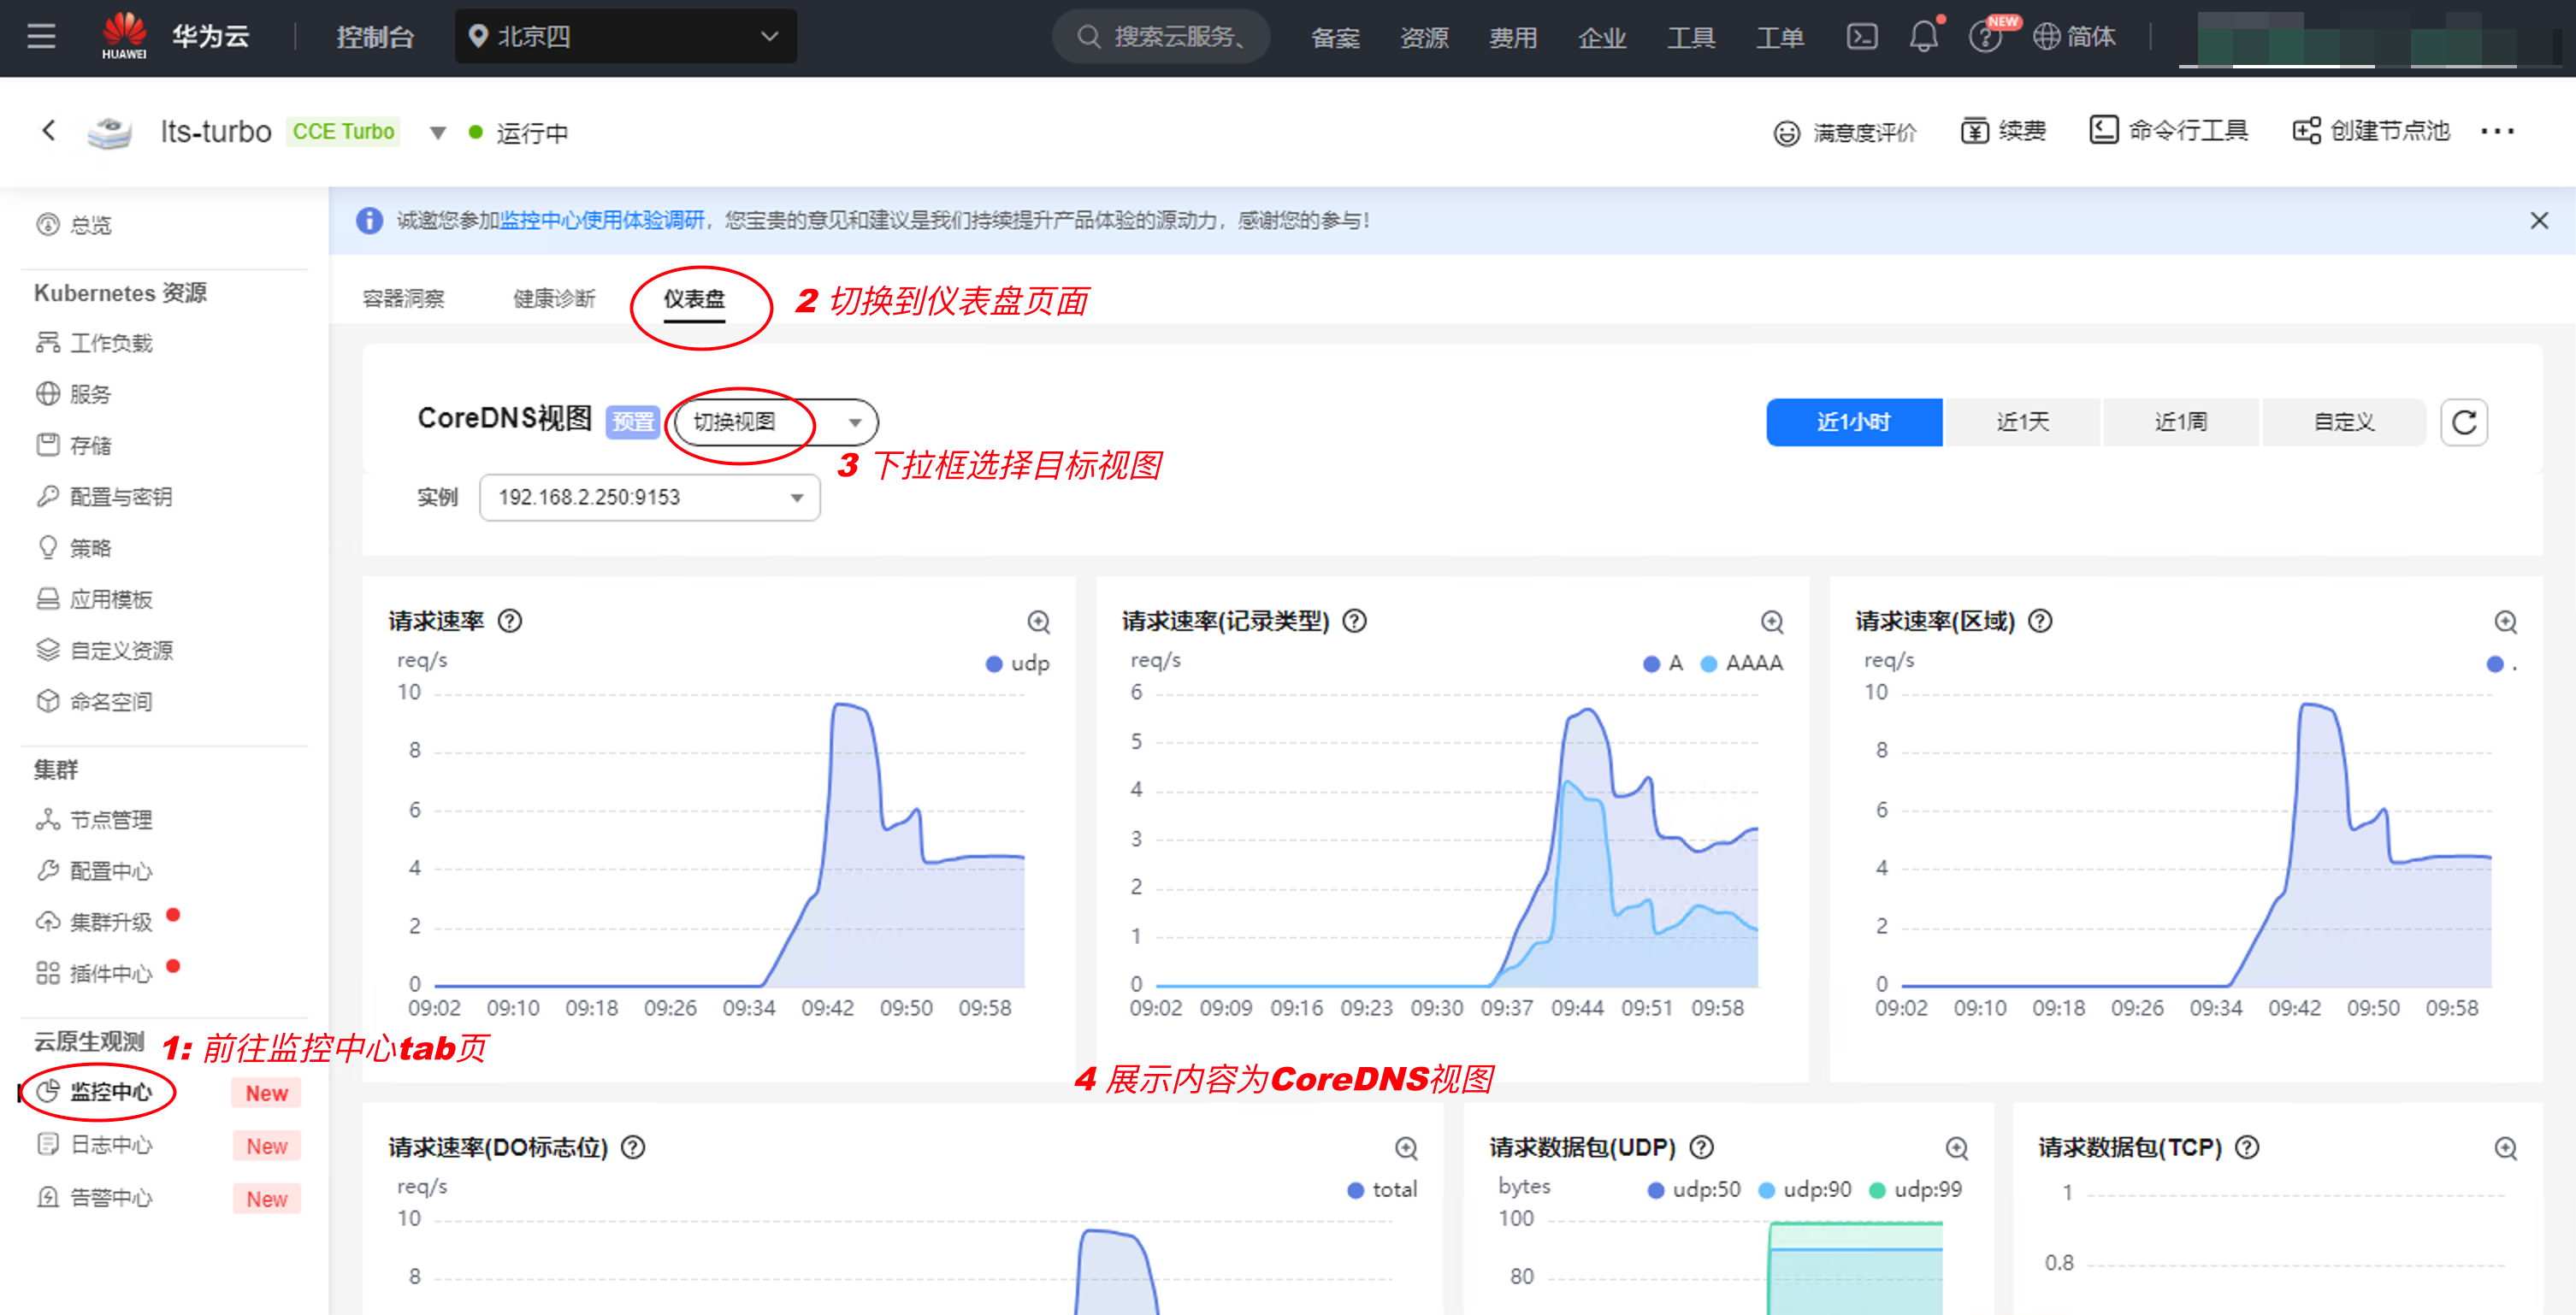Open the hamburger menu in top bar
Image resolution: width=2576 pixels, height=1315 pixels.
point(41,38)
